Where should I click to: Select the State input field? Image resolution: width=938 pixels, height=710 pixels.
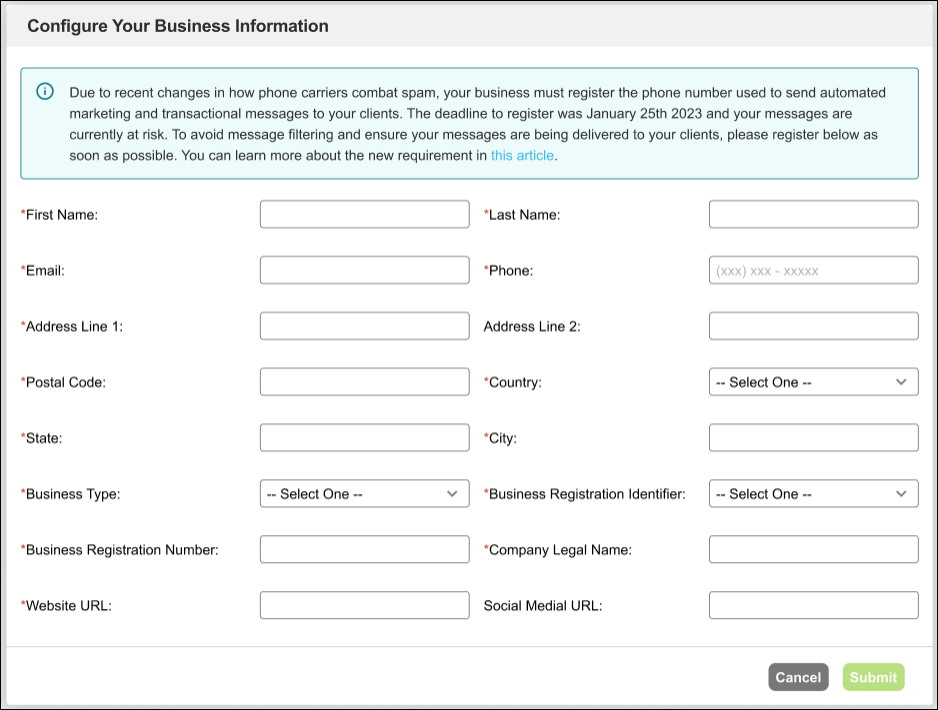(x=364, y=437)
